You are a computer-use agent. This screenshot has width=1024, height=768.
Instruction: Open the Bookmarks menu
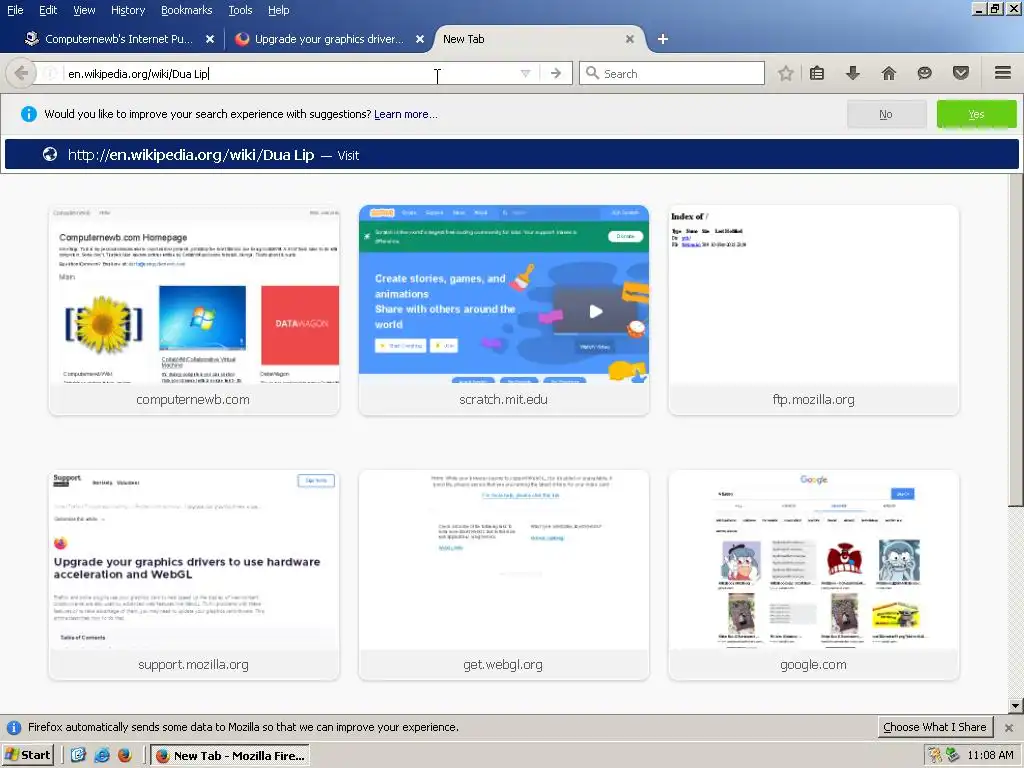[186, 10]
